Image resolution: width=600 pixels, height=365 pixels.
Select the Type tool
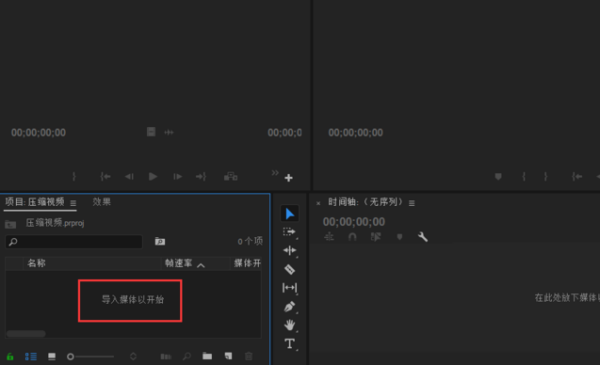[290, 344]
